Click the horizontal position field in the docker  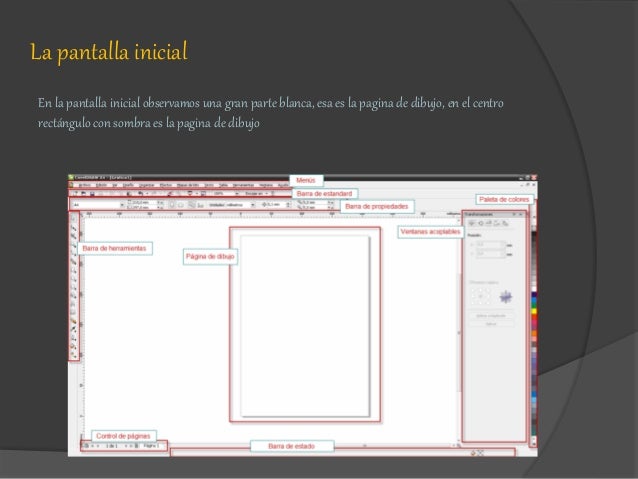(x=491, y=245)
